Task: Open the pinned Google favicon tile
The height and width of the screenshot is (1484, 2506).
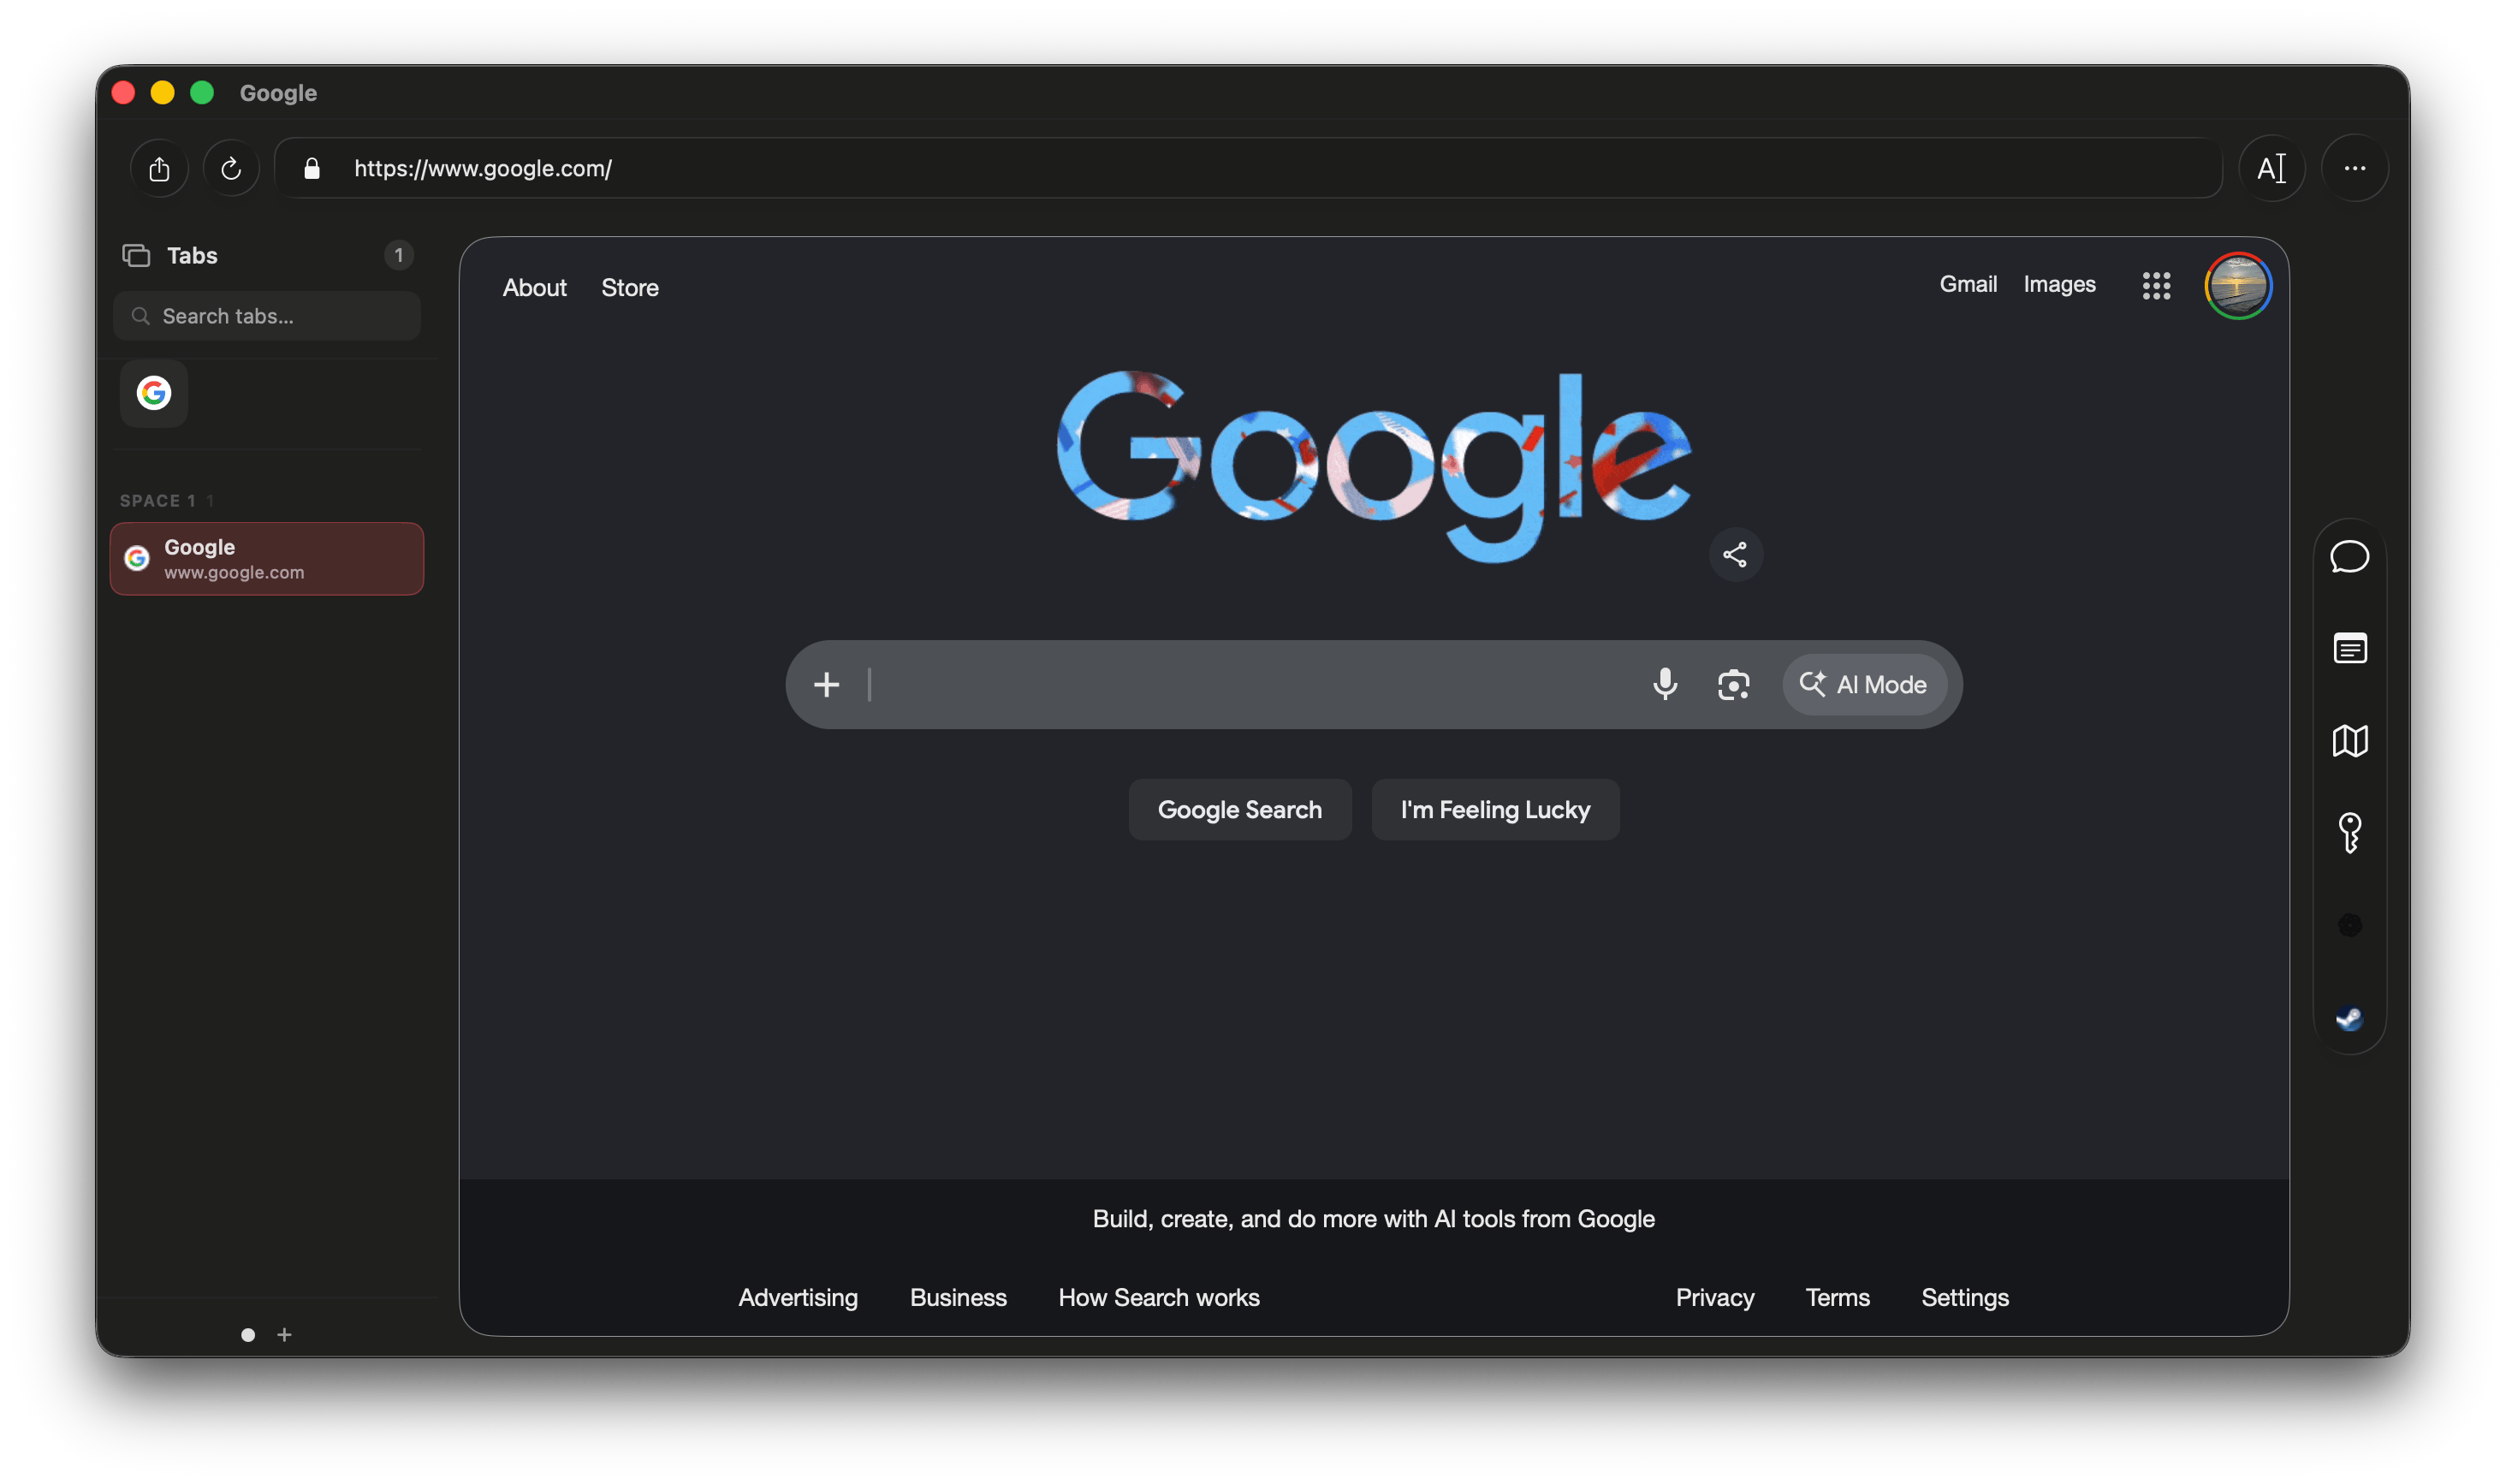Action: click(x=154, y=393)
